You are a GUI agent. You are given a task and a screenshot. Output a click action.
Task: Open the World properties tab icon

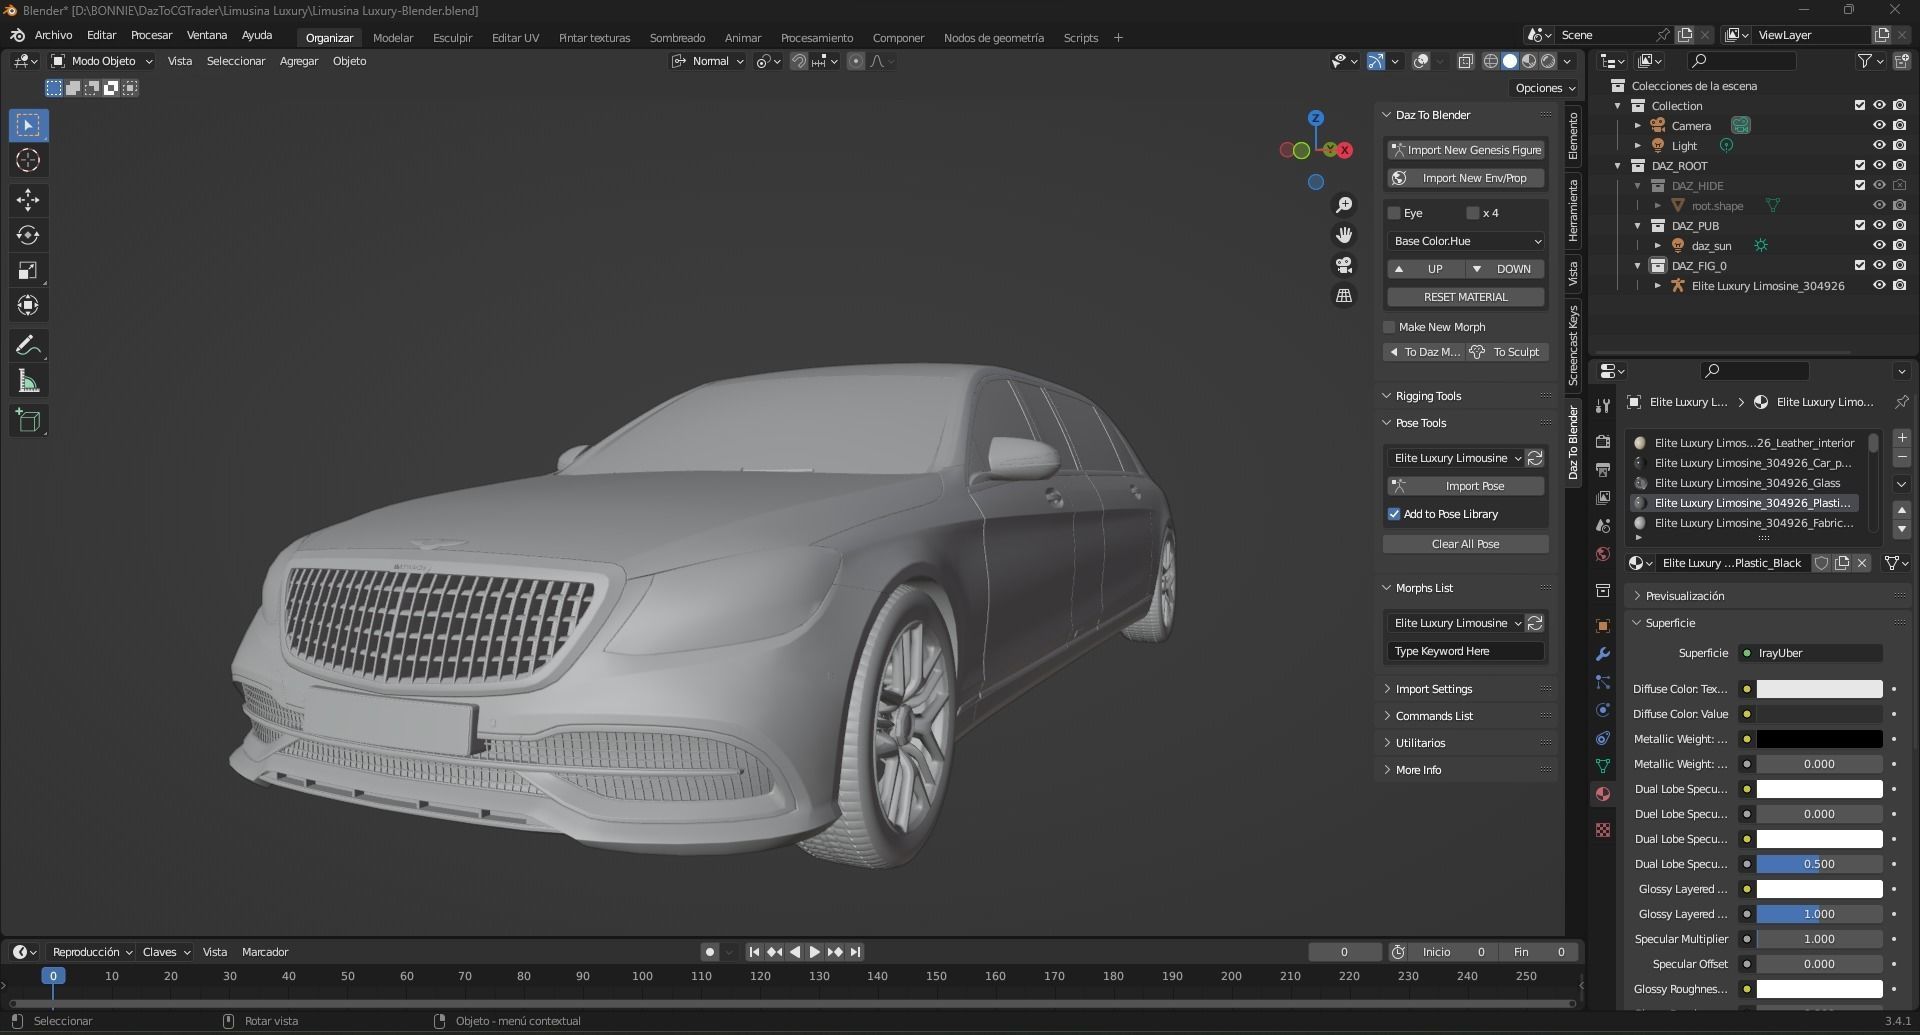coord(1603,554)
